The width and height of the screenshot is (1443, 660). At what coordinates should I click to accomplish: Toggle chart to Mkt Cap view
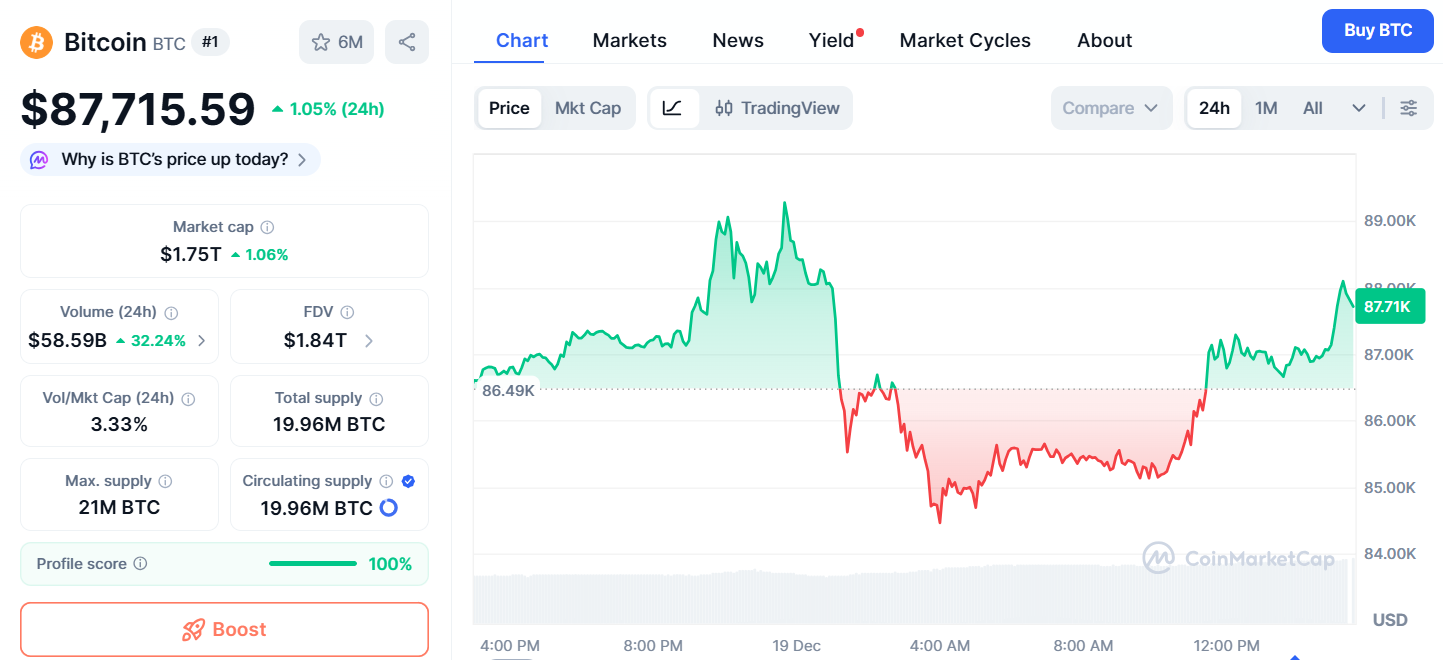click(x=588, y=108)
